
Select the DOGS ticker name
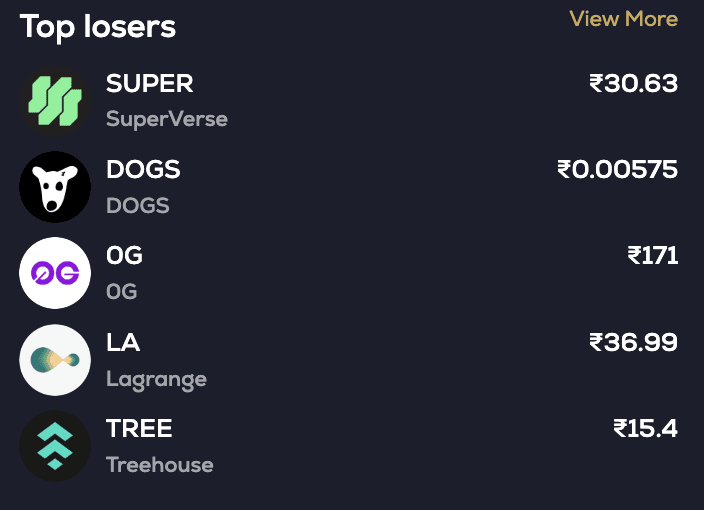(x=143, y=170)
